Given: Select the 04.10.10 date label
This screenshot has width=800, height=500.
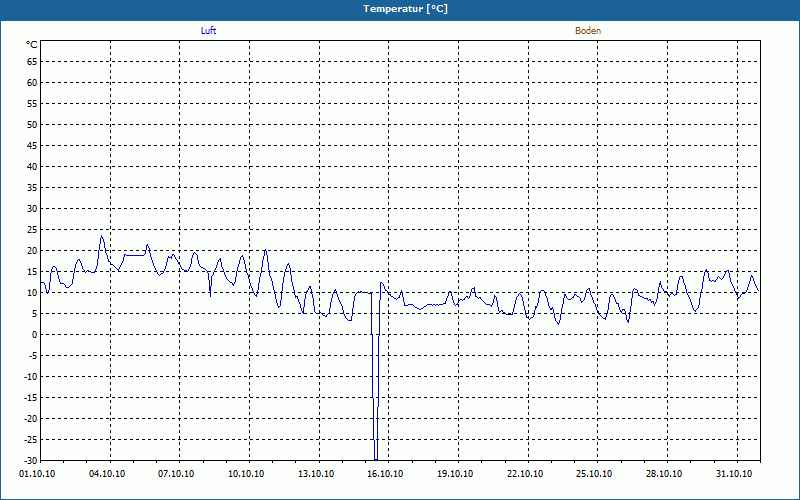Looking at the screenshot, I should point(107,474).
